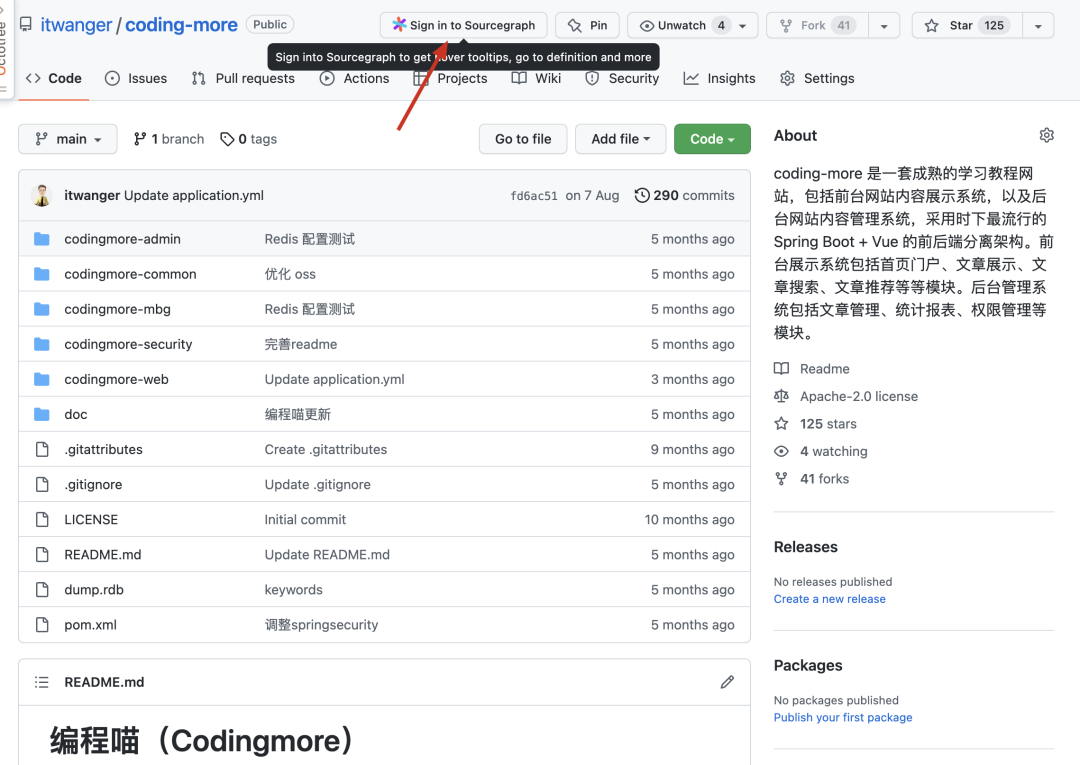Click the Go to file button
Screen dimensions: 1080x765
pos(523,139)
